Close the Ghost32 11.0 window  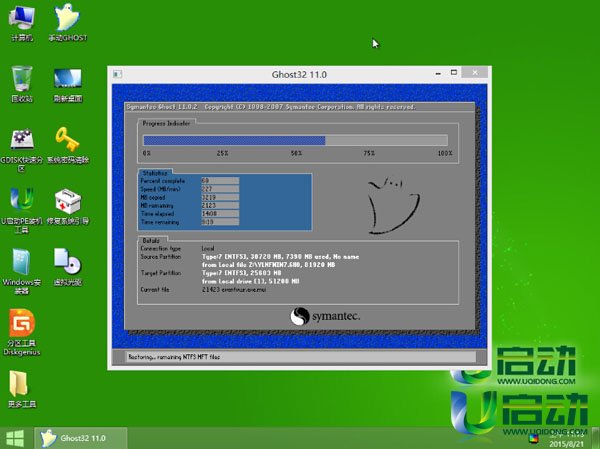pos(474,72)
